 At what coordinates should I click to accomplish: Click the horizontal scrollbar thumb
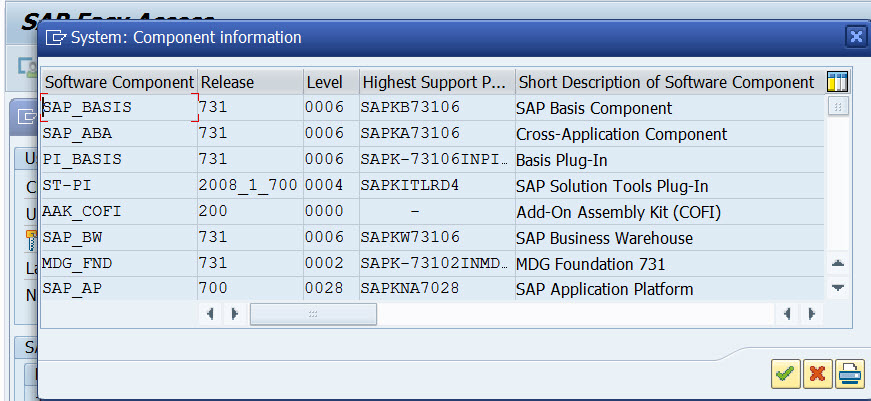tap(313, 314)
